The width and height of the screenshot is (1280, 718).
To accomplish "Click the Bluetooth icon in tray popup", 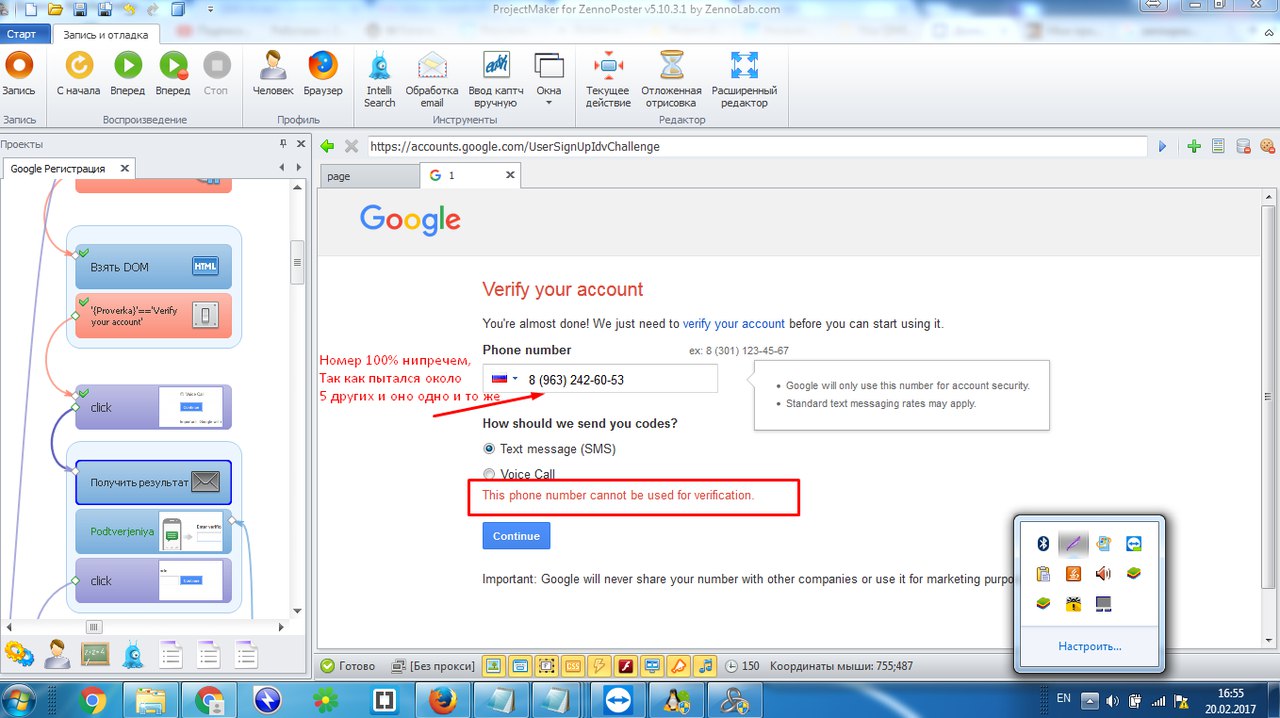I will [1042, 544].
